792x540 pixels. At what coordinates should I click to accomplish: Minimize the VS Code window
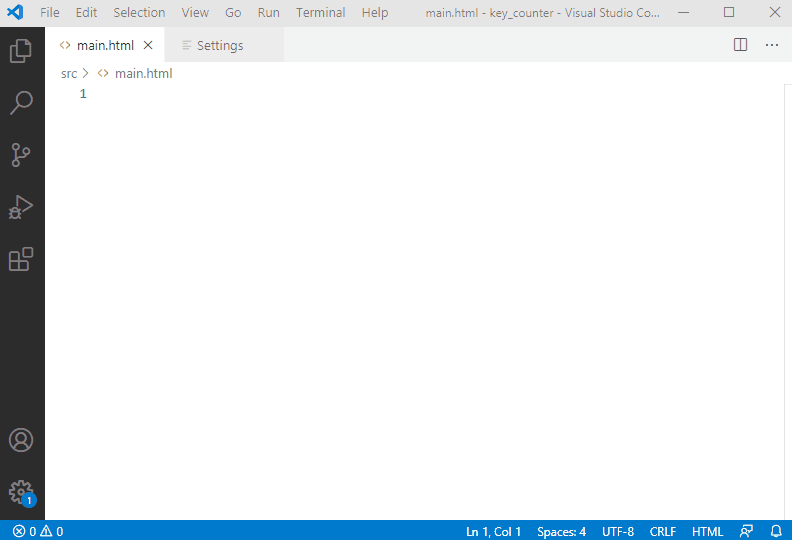(x=683, y=12)
